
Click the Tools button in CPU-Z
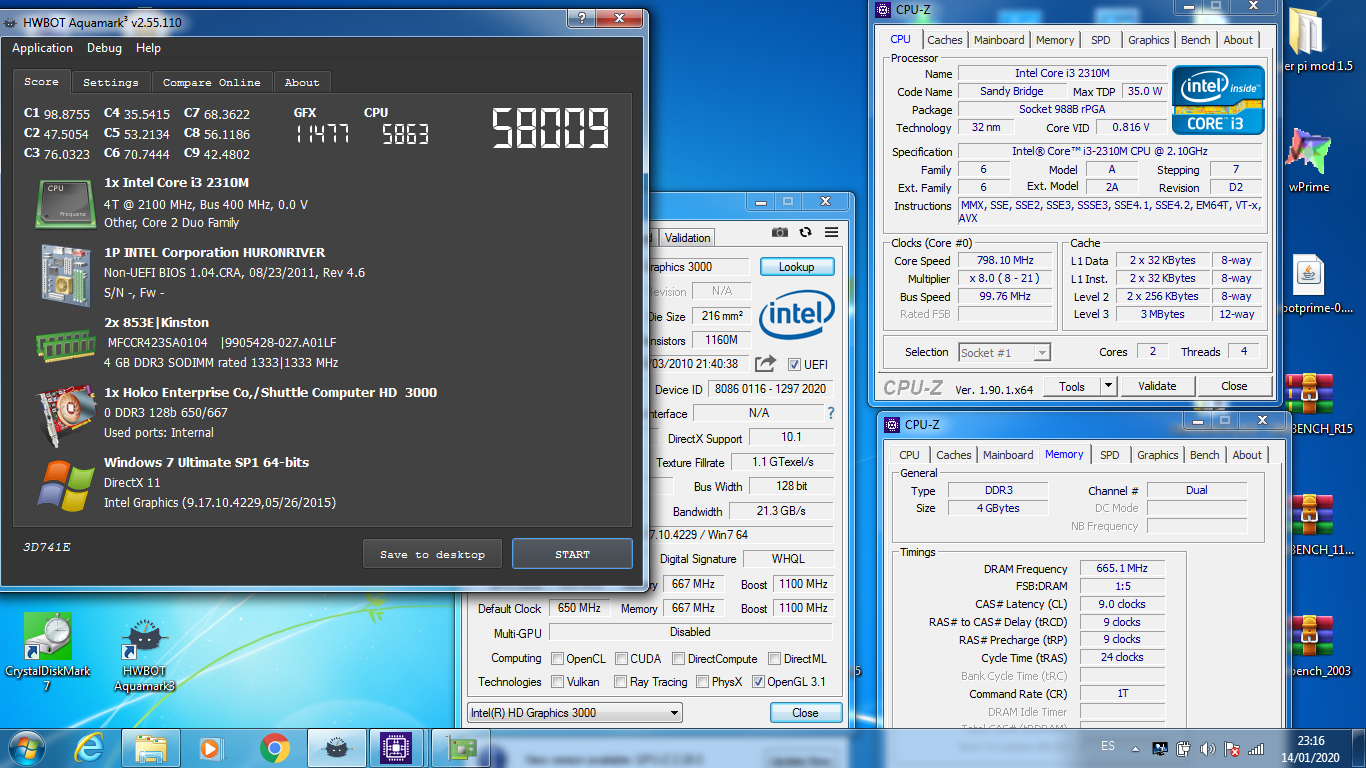pos(1072,386)
